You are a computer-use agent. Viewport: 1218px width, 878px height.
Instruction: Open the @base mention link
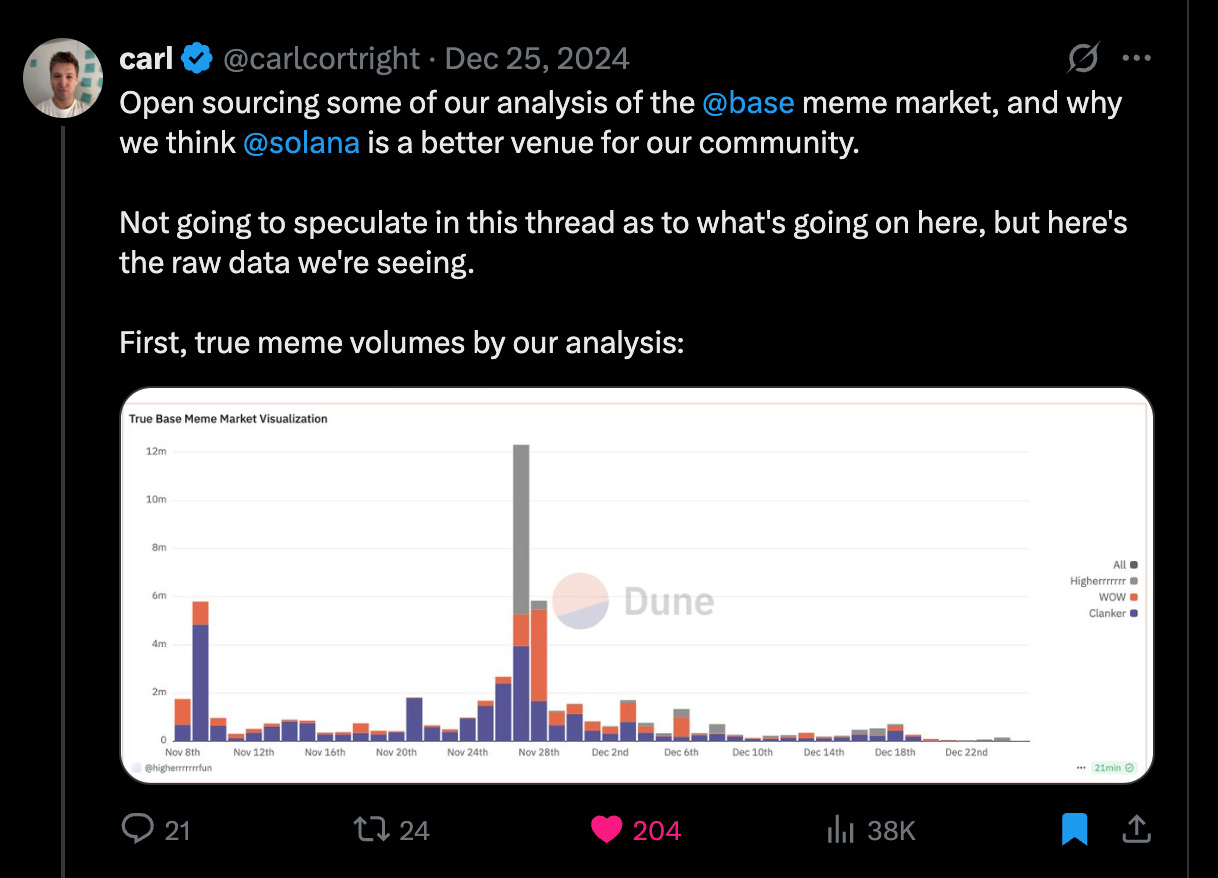pyautogui.click(x=750, y=102)
